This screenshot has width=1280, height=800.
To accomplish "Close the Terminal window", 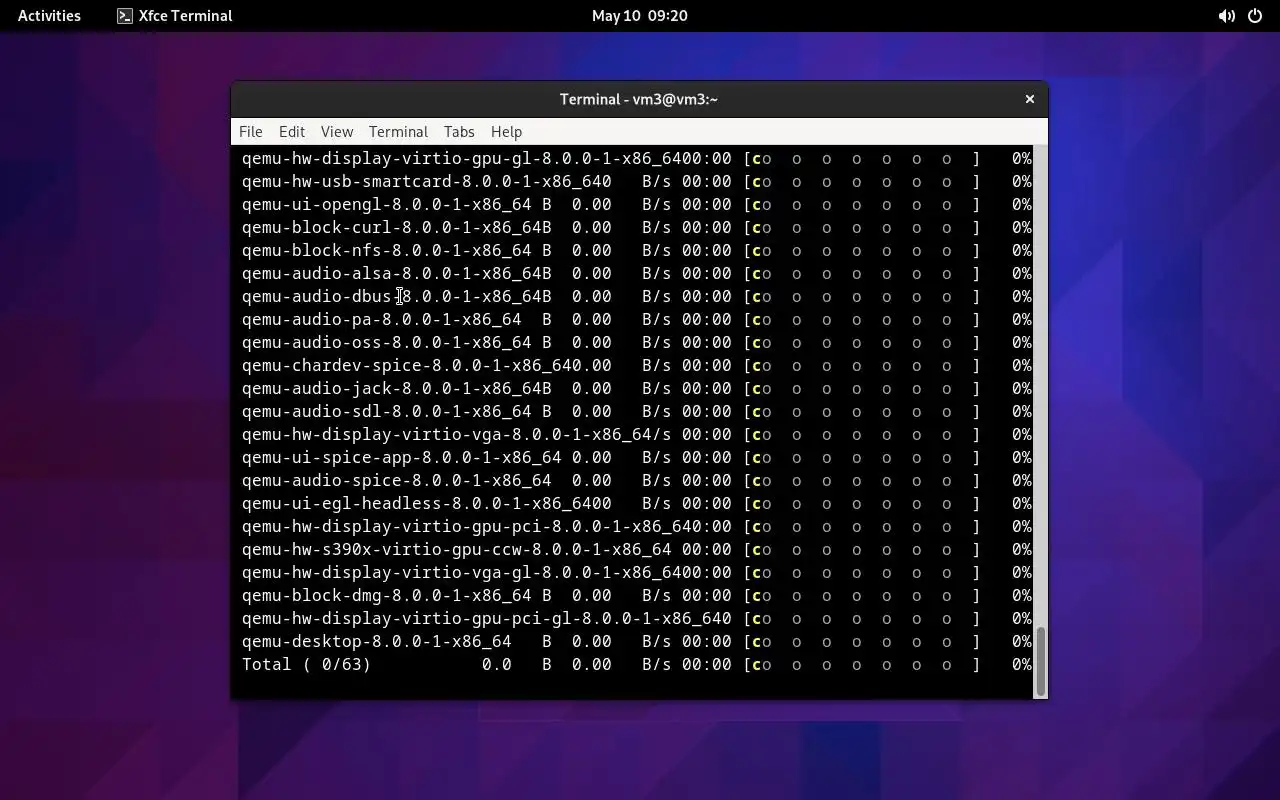I will [1029, 99].
